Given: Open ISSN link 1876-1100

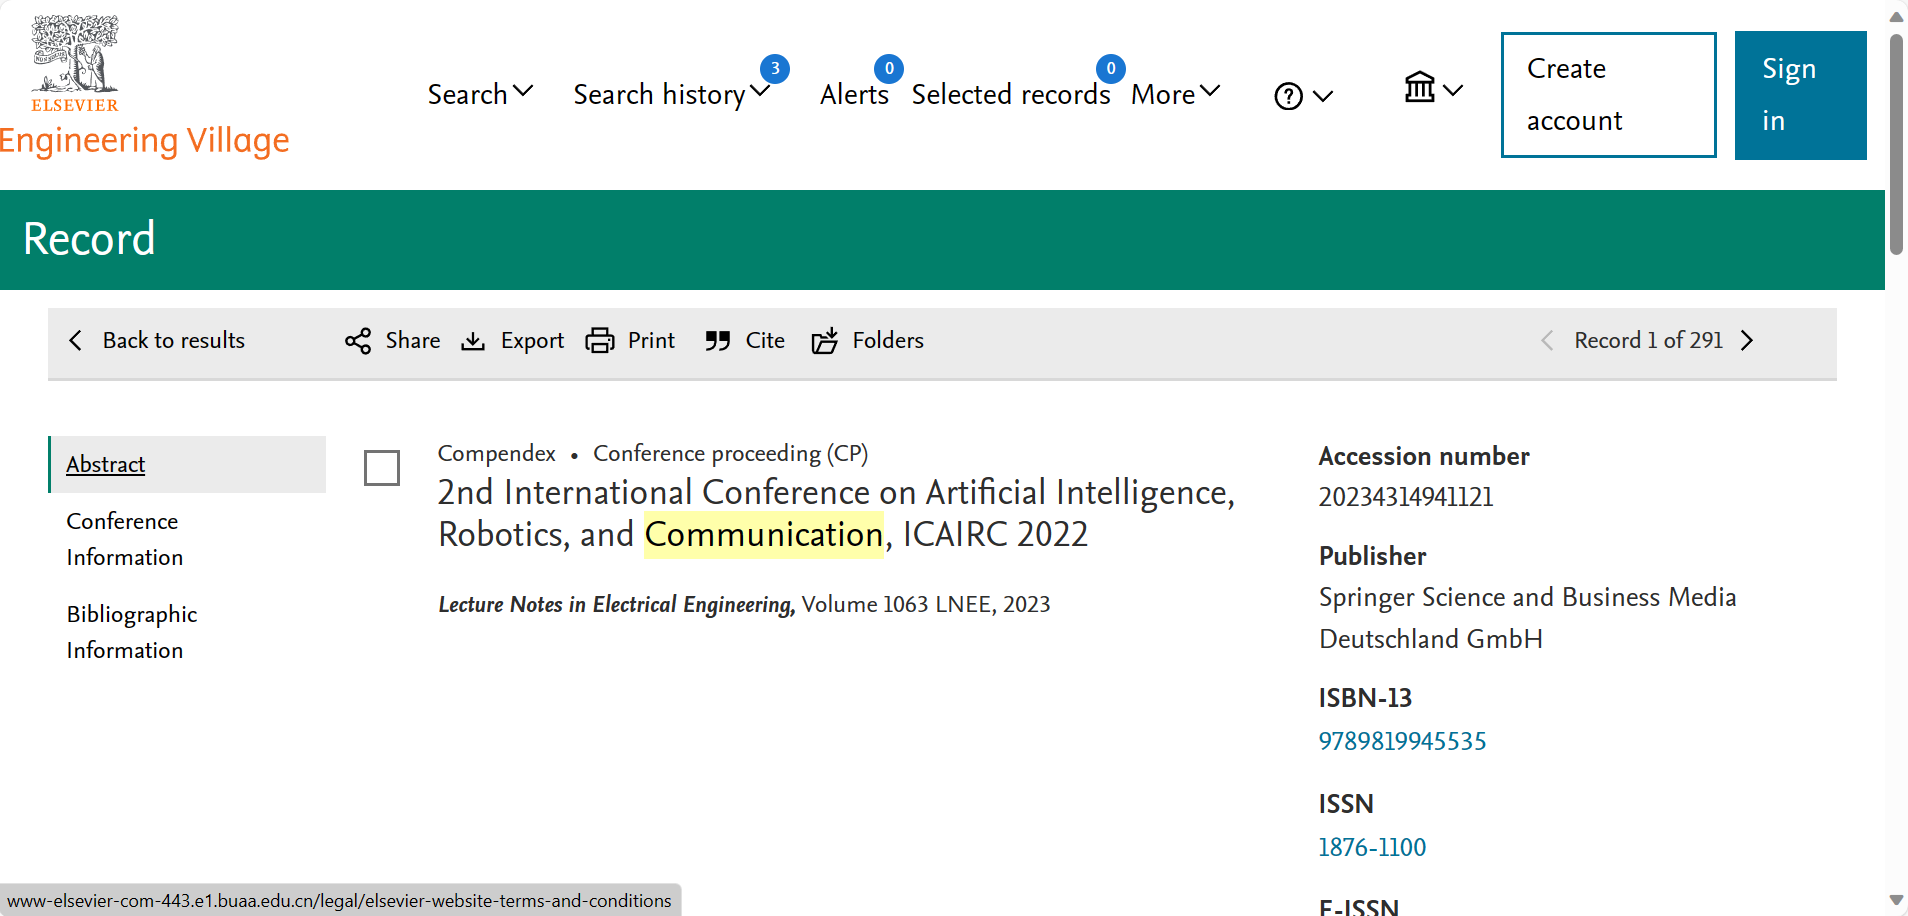Looking at the screenshot, I should tap(1372, 847).
